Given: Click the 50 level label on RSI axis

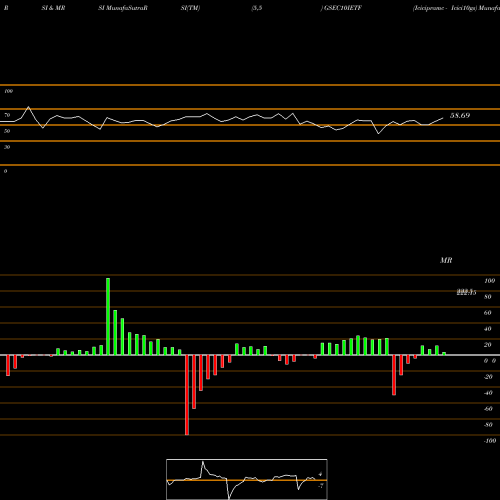Looking at the screenshot, I should pos(7,131).
